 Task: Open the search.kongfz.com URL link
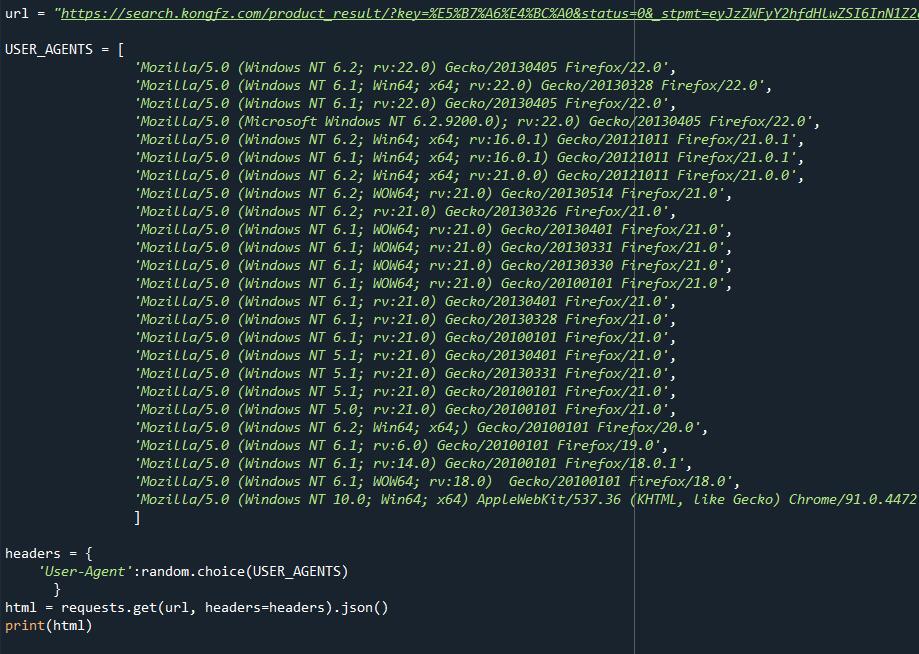click(x=480, y=14)
